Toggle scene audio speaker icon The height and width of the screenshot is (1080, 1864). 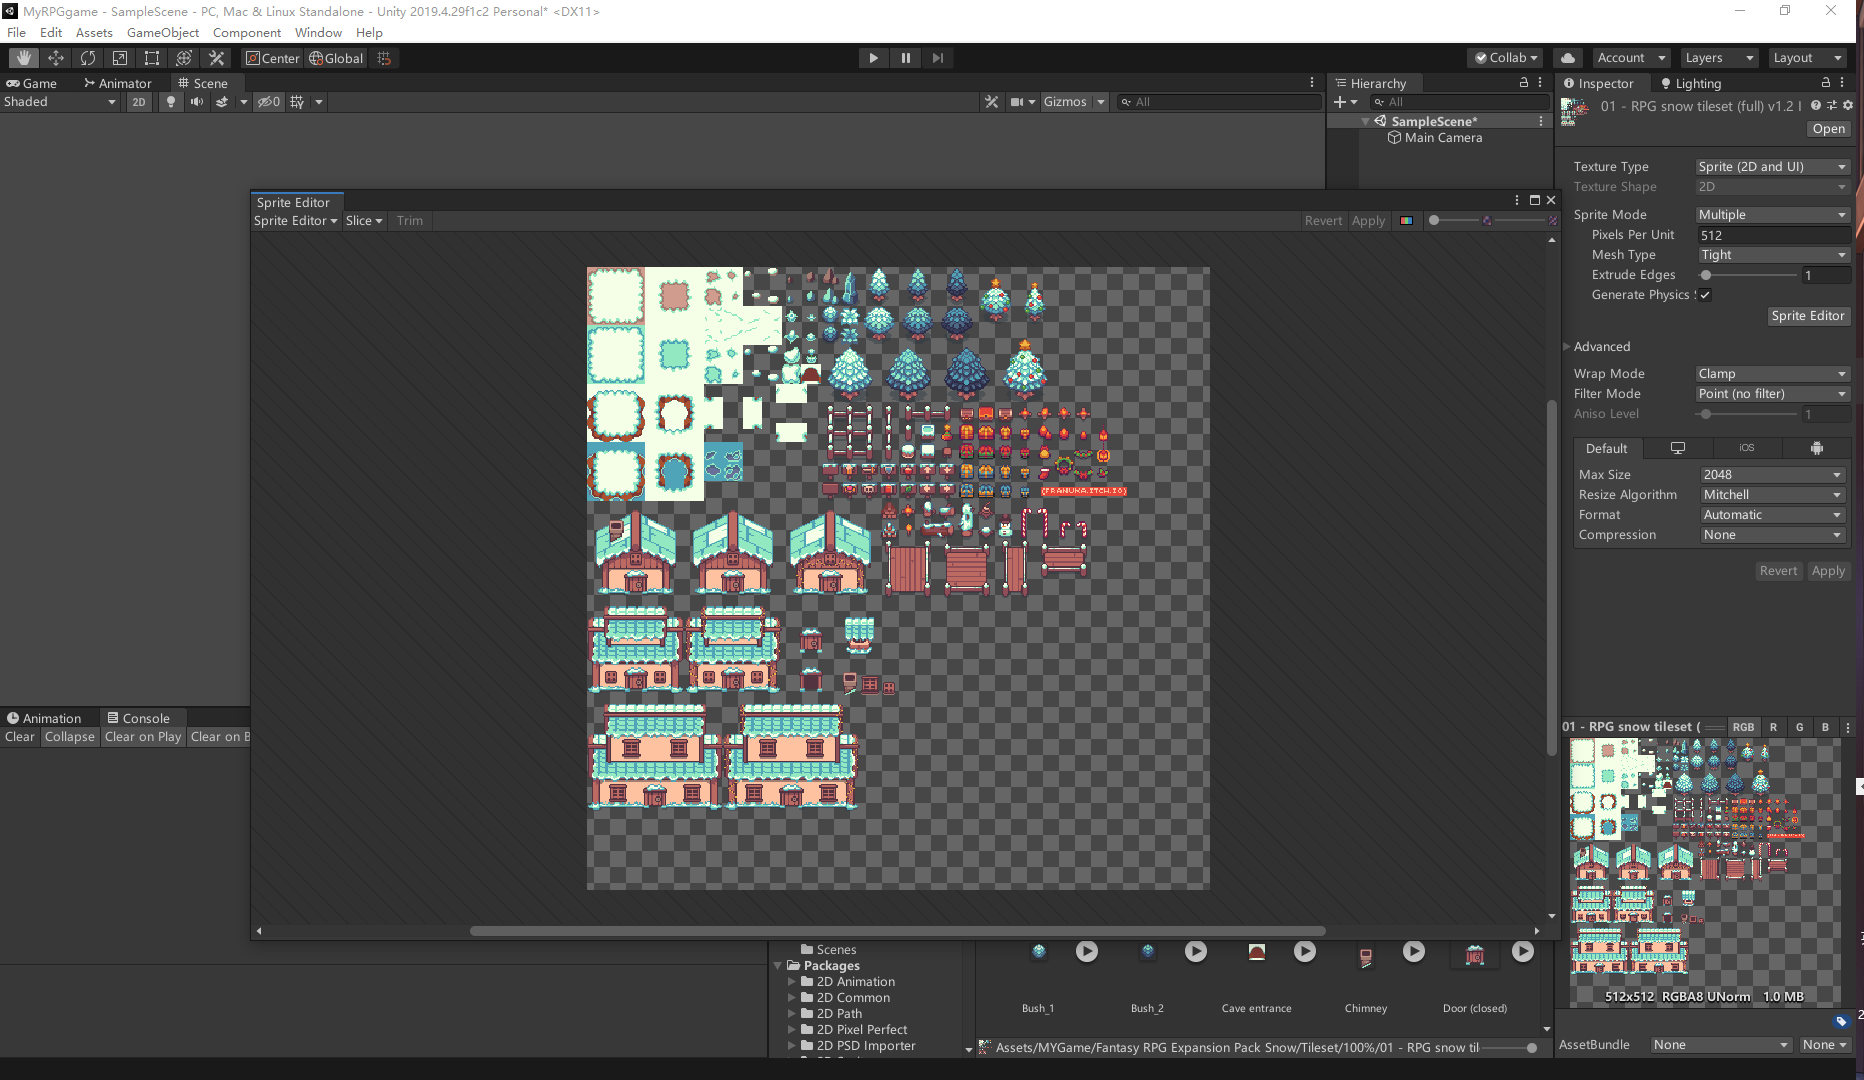197,102
